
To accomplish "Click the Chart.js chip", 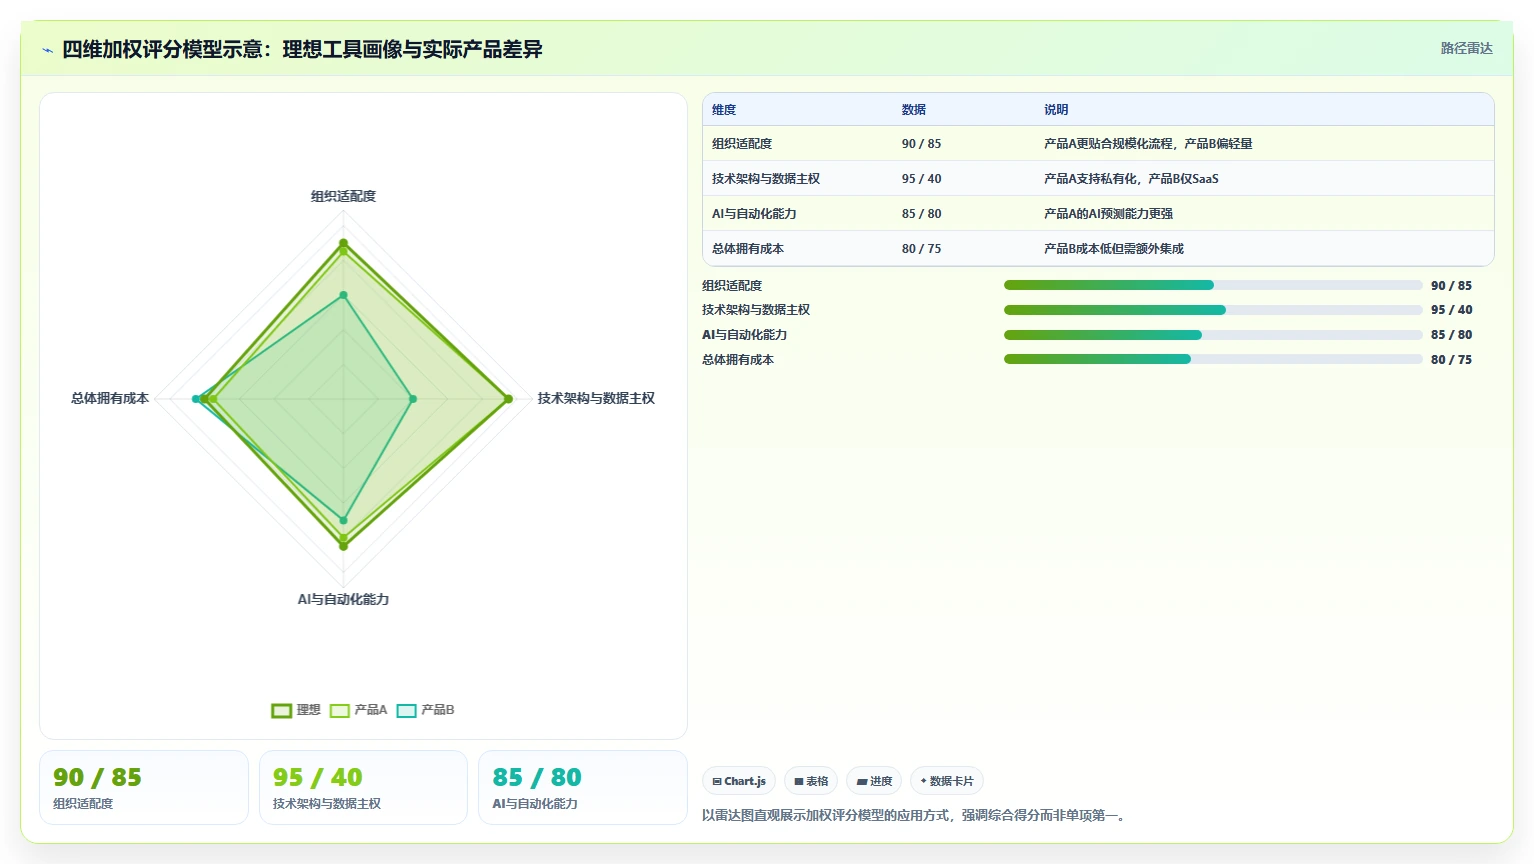I will point(739,781).
